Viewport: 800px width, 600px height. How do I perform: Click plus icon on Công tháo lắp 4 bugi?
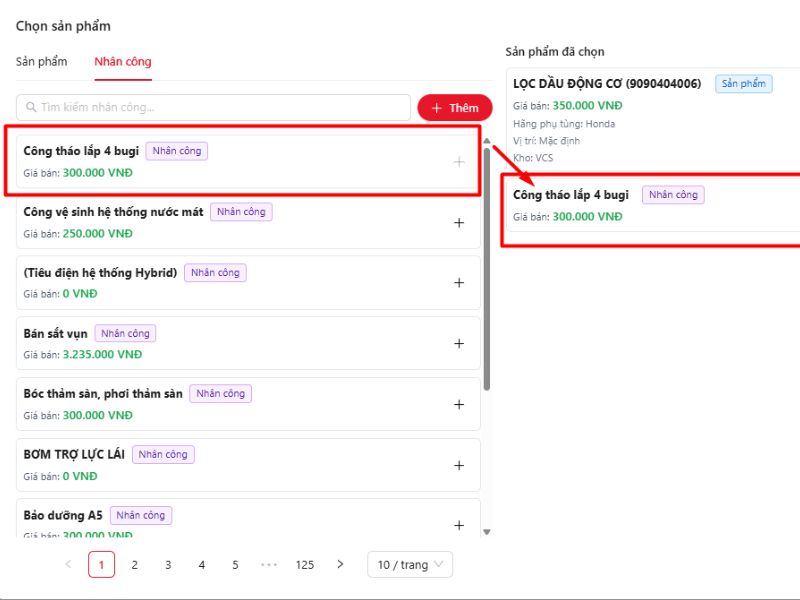coord(459,161)
